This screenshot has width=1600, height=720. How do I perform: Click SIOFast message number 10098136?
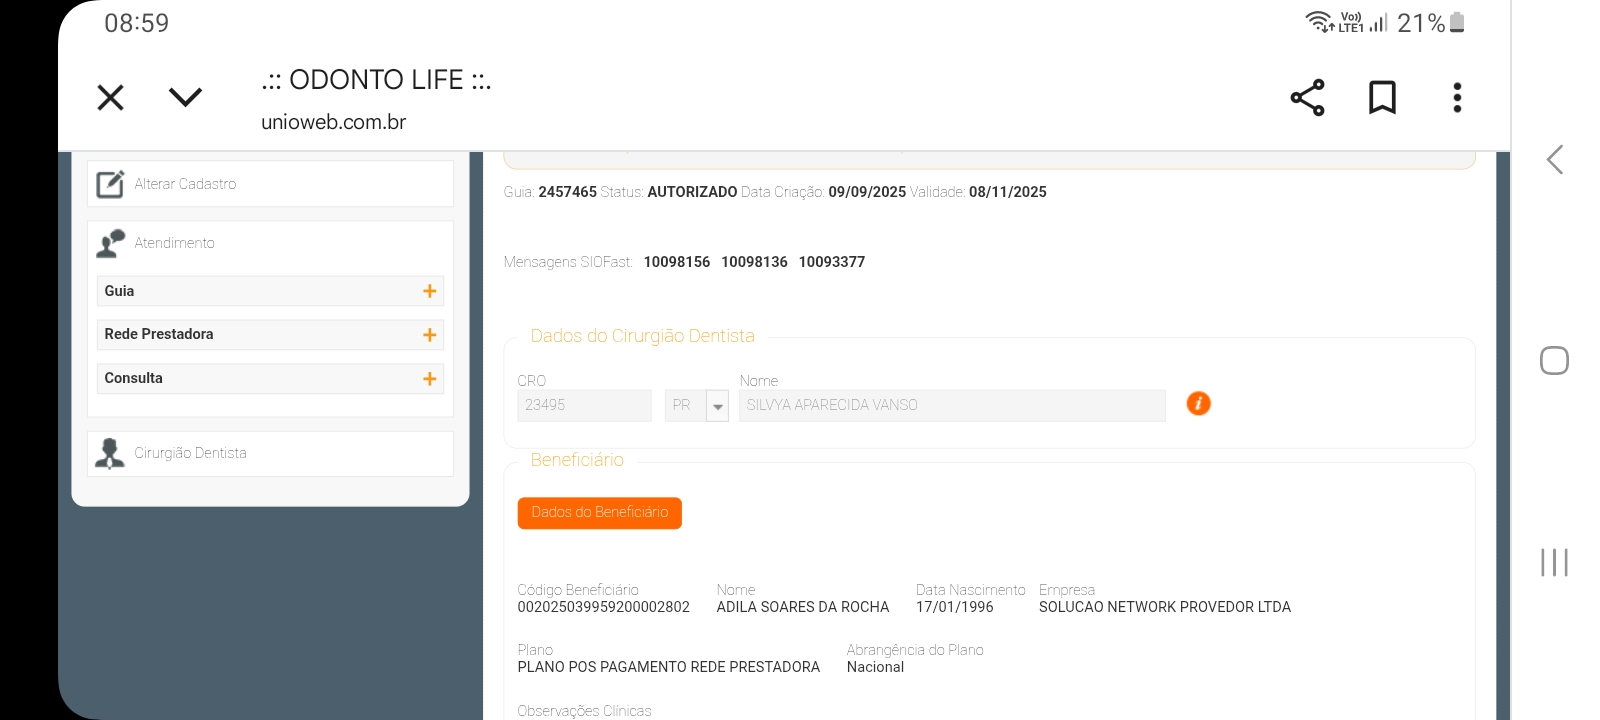(754, 262)
